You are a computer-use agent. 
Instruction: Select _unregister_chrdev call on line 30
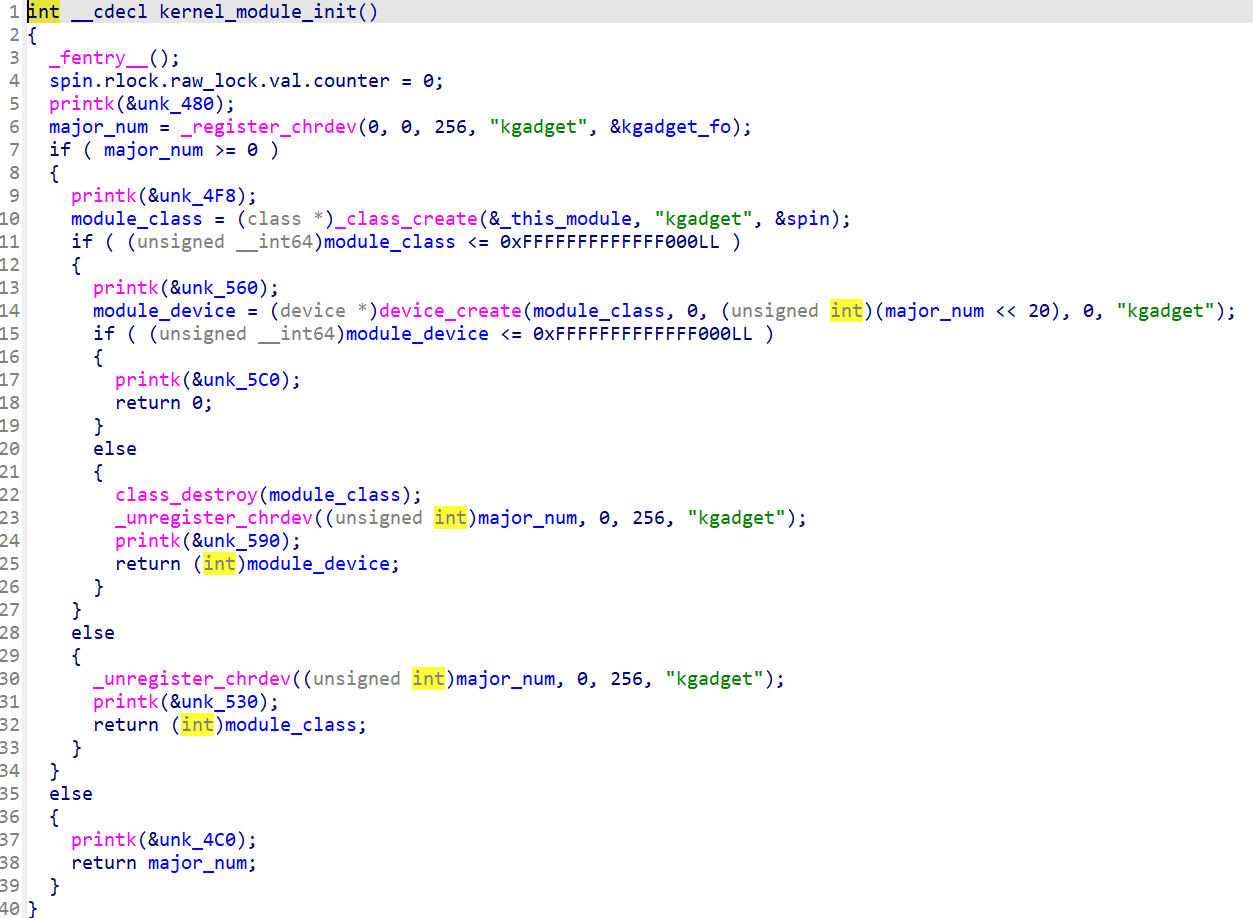tap(192, 679)
